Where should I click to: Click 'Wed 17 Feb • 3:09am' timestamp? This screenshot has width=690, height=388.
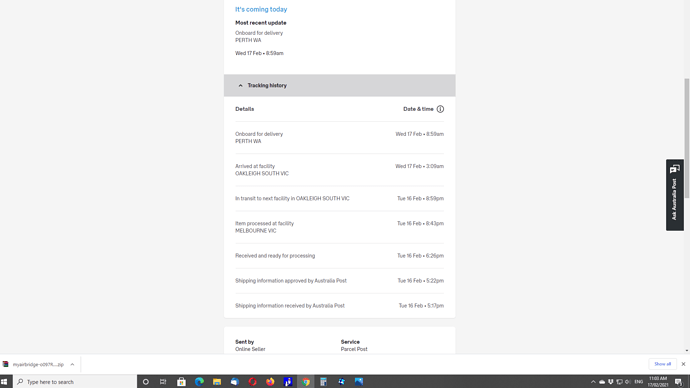coord(419,166)
